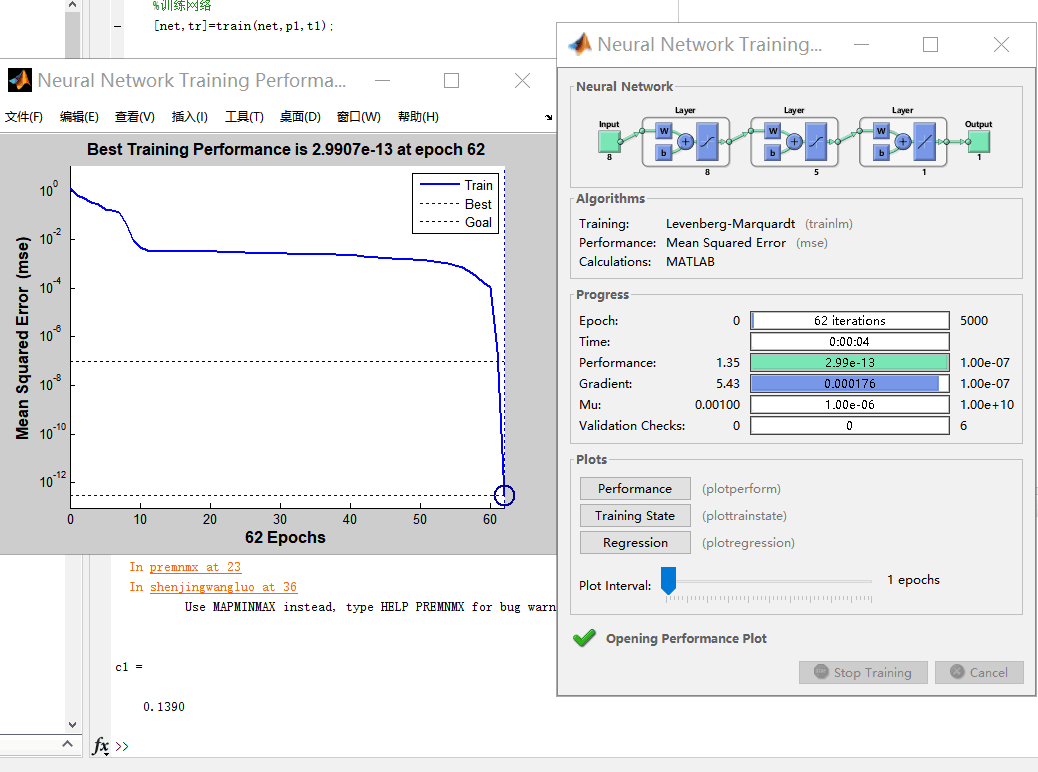Click the green Input block in network diagram
1038x772 pixels.
608,141
